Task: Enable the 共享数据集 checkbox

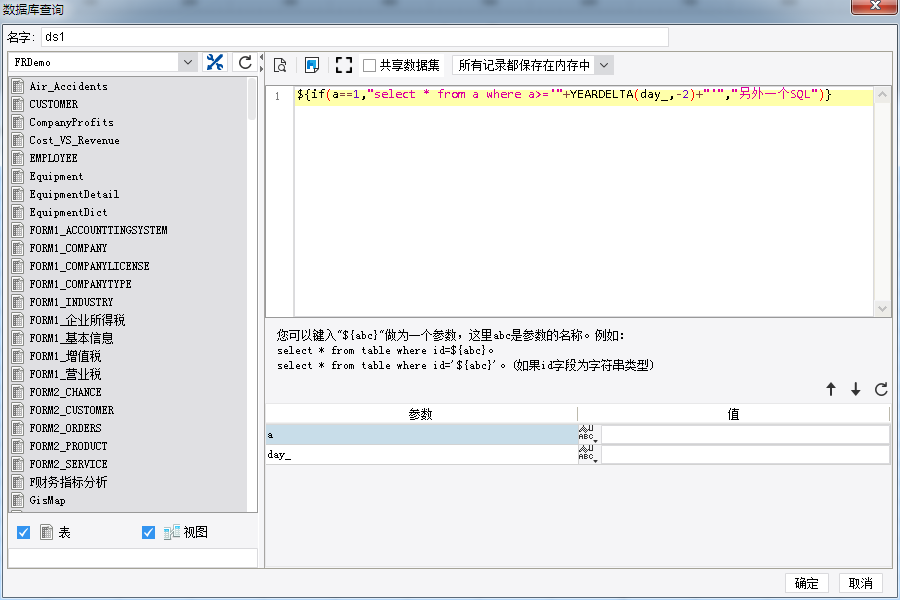Action: 370,65
